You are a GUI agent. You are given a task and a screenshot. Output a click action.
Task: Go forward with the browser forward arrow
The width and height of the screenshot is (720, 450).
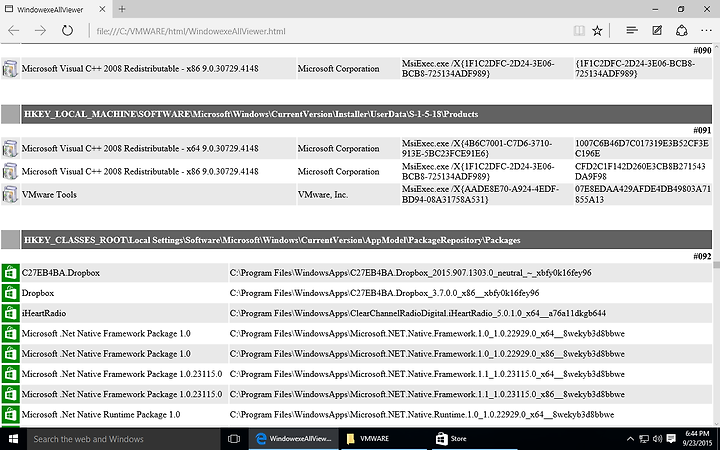coord(40,31)
